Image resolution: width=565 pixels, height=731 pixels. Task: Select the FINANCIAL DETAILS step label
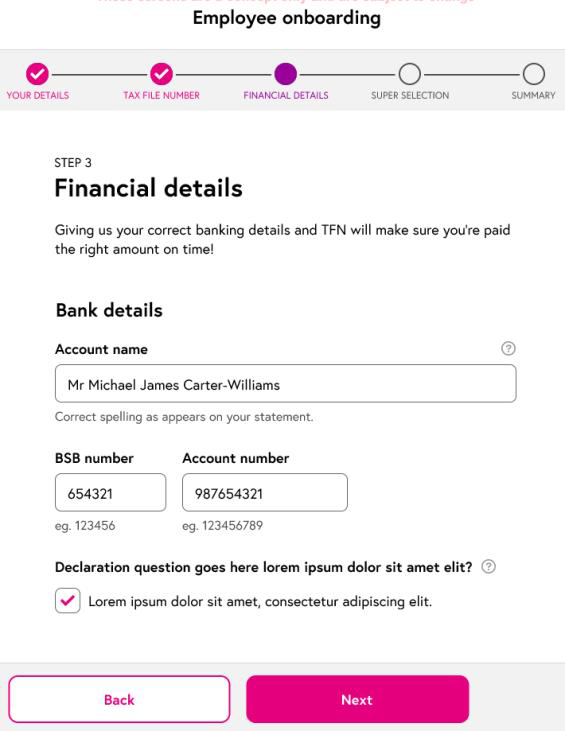pyautogui.click(x=286, y=95)
